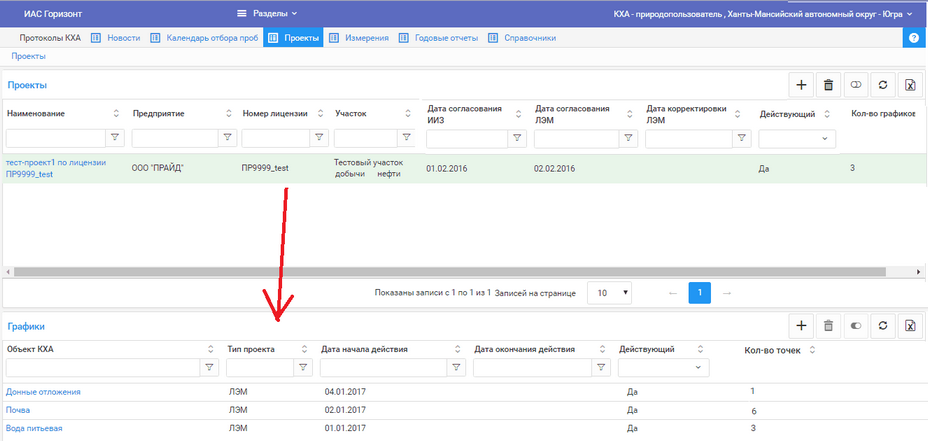Export Графики table to Excel
928x441 pixels.
[910, 326]
